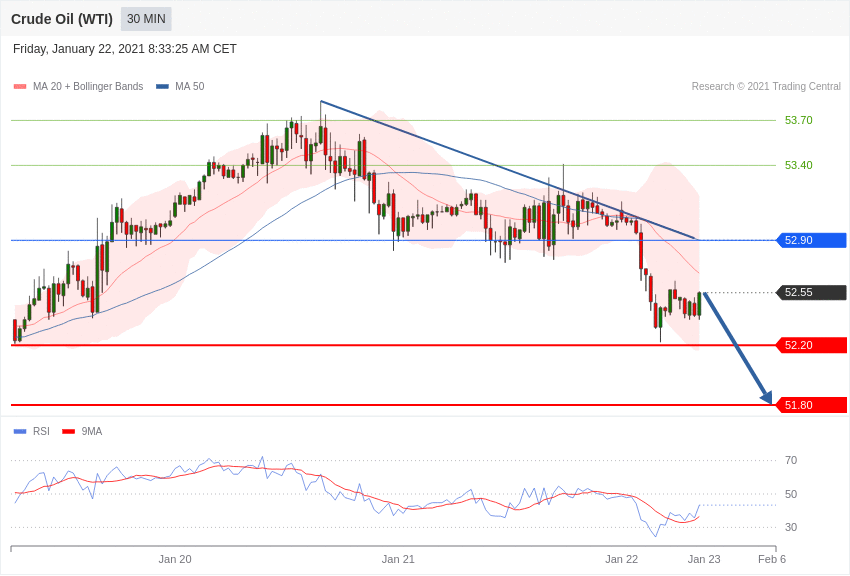The width and height of the screenshot is (850, 576).
Task: Click the MA 50 legend color swatch
Action: (x=162, y=87)
